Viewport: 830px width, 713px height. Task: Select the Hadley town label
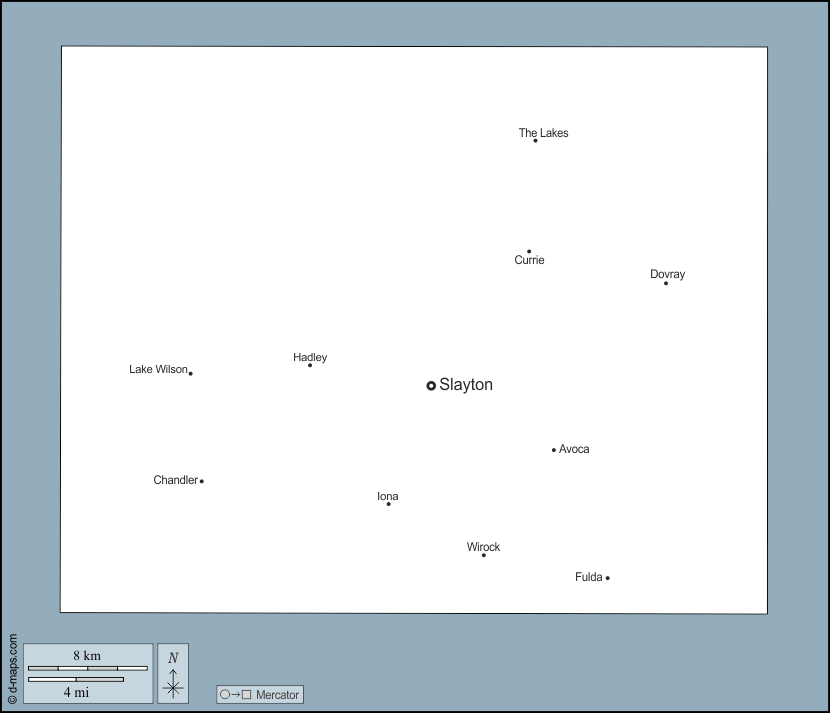(310, 357)
